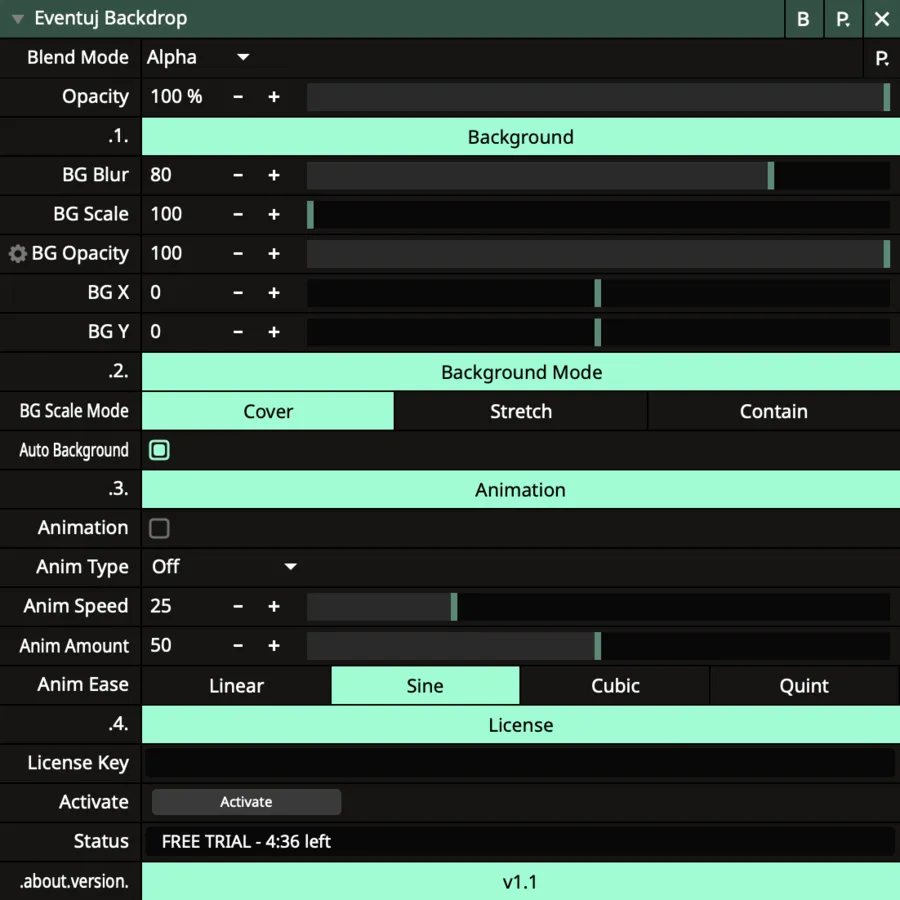Image resolution: width=900 pixels, height=900 pixels.
Task: Open the gear icon beside BG Opacity
Action: click(x=17, y=254)
